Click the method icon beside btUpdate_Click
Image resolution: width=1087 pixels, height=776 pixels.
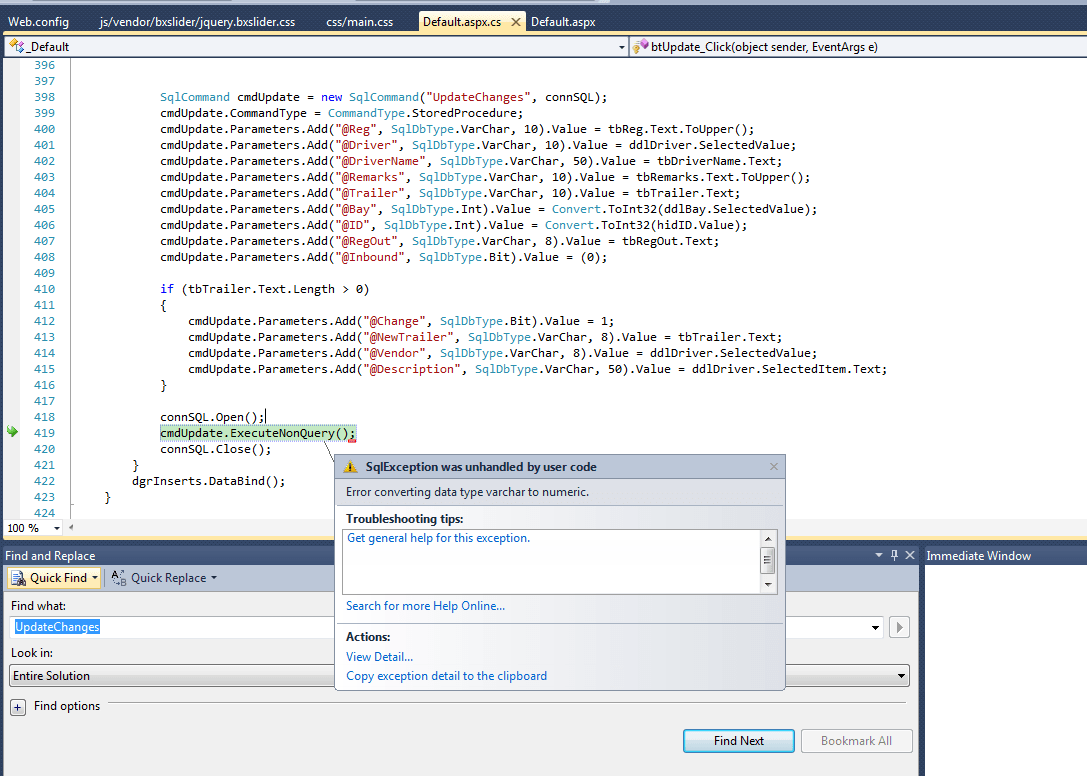tap(641, 46)
